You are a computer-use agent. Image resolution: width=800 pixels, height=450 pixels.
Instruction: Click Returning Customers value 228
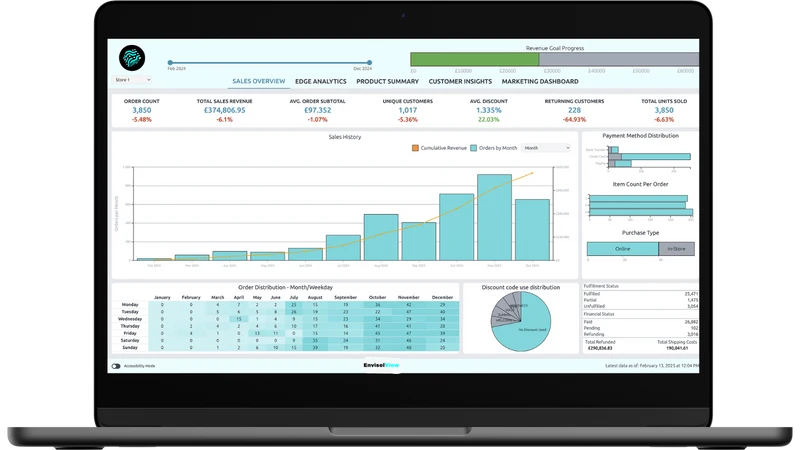574,110
